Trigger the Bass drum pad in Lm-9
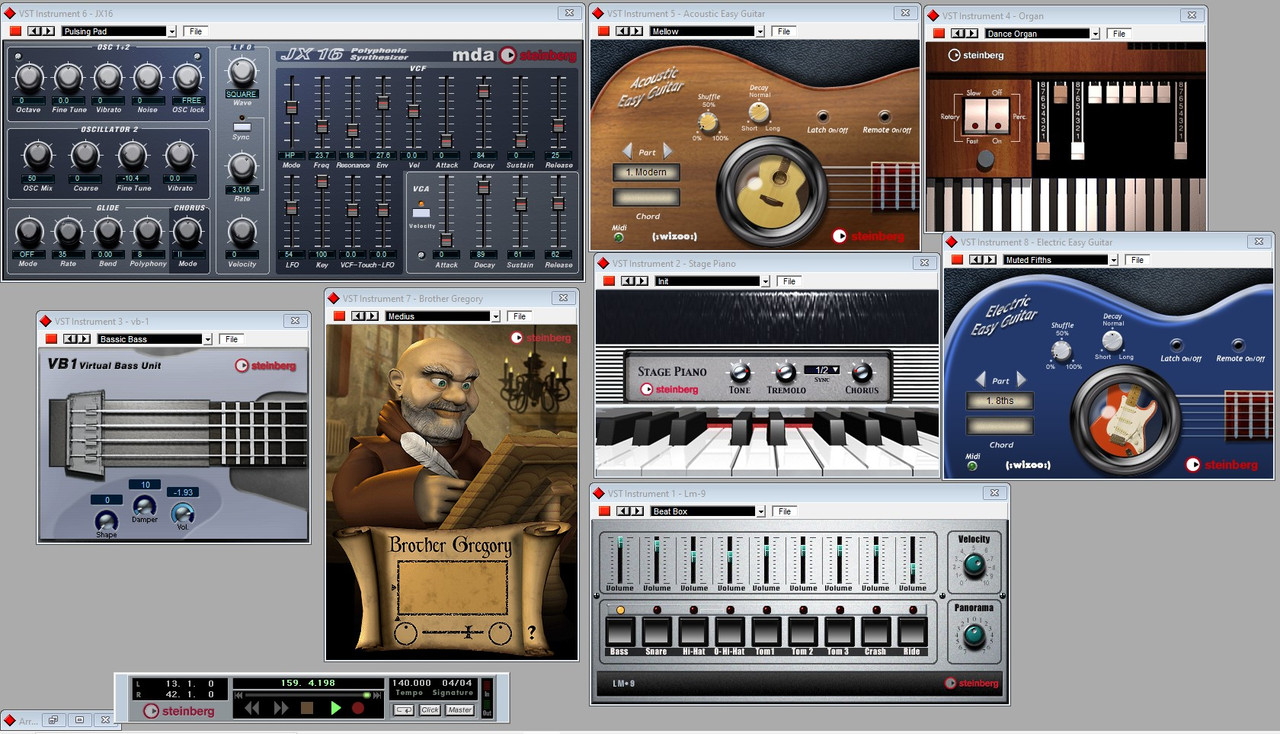Viewport: 1280px width, 734px height. pos(620,631)
